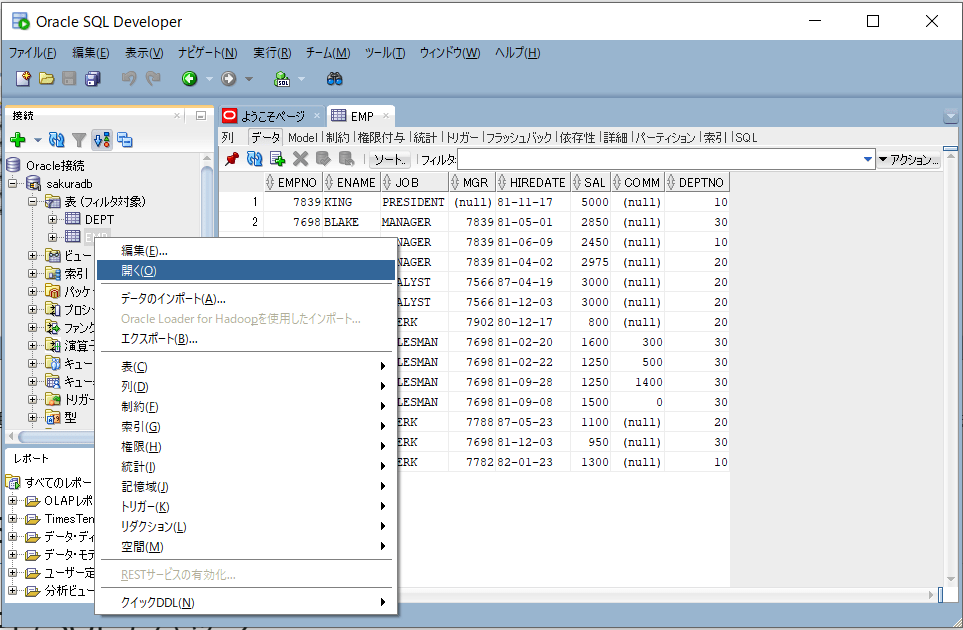The width and height of the screenshot is (963, 630).
Task: Click the green plus New Connection icon
Action: point(18,140)
